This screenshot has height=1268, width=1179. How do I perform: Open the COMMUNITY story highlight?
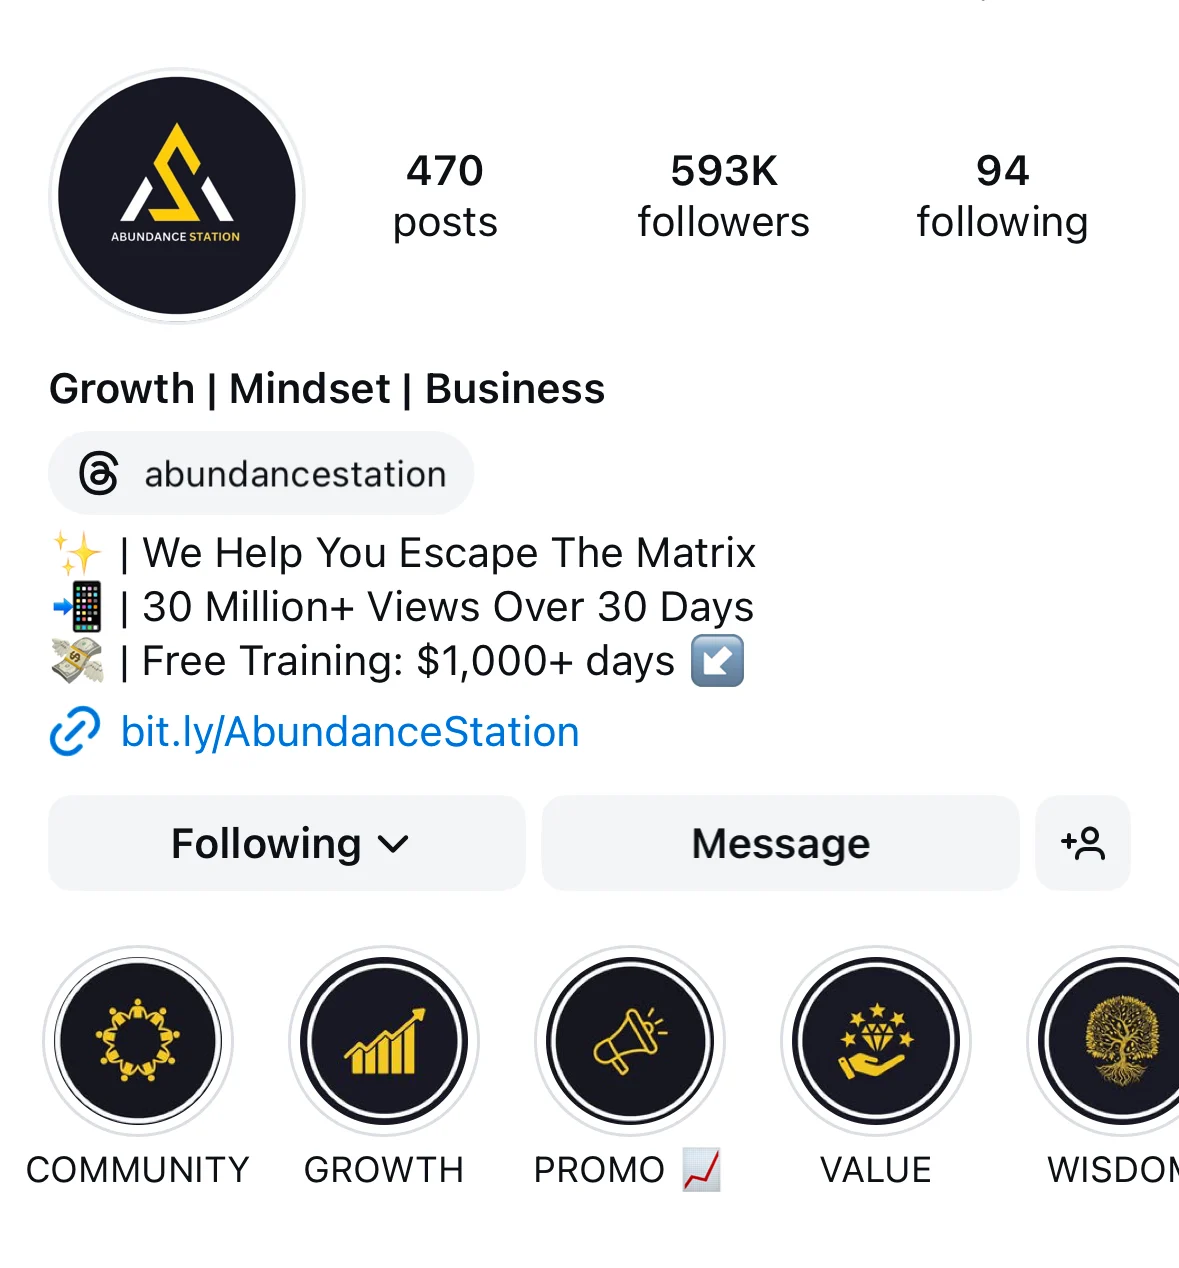138,1041
